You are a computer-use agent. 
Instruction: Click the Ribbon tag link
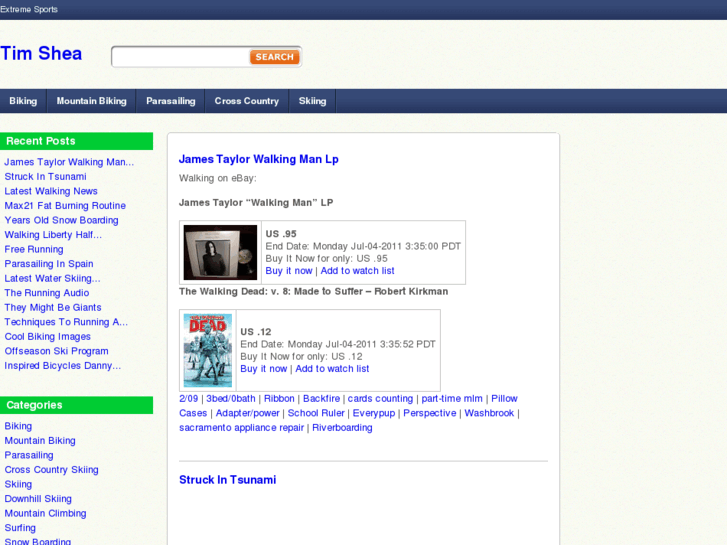coord(279,398)
